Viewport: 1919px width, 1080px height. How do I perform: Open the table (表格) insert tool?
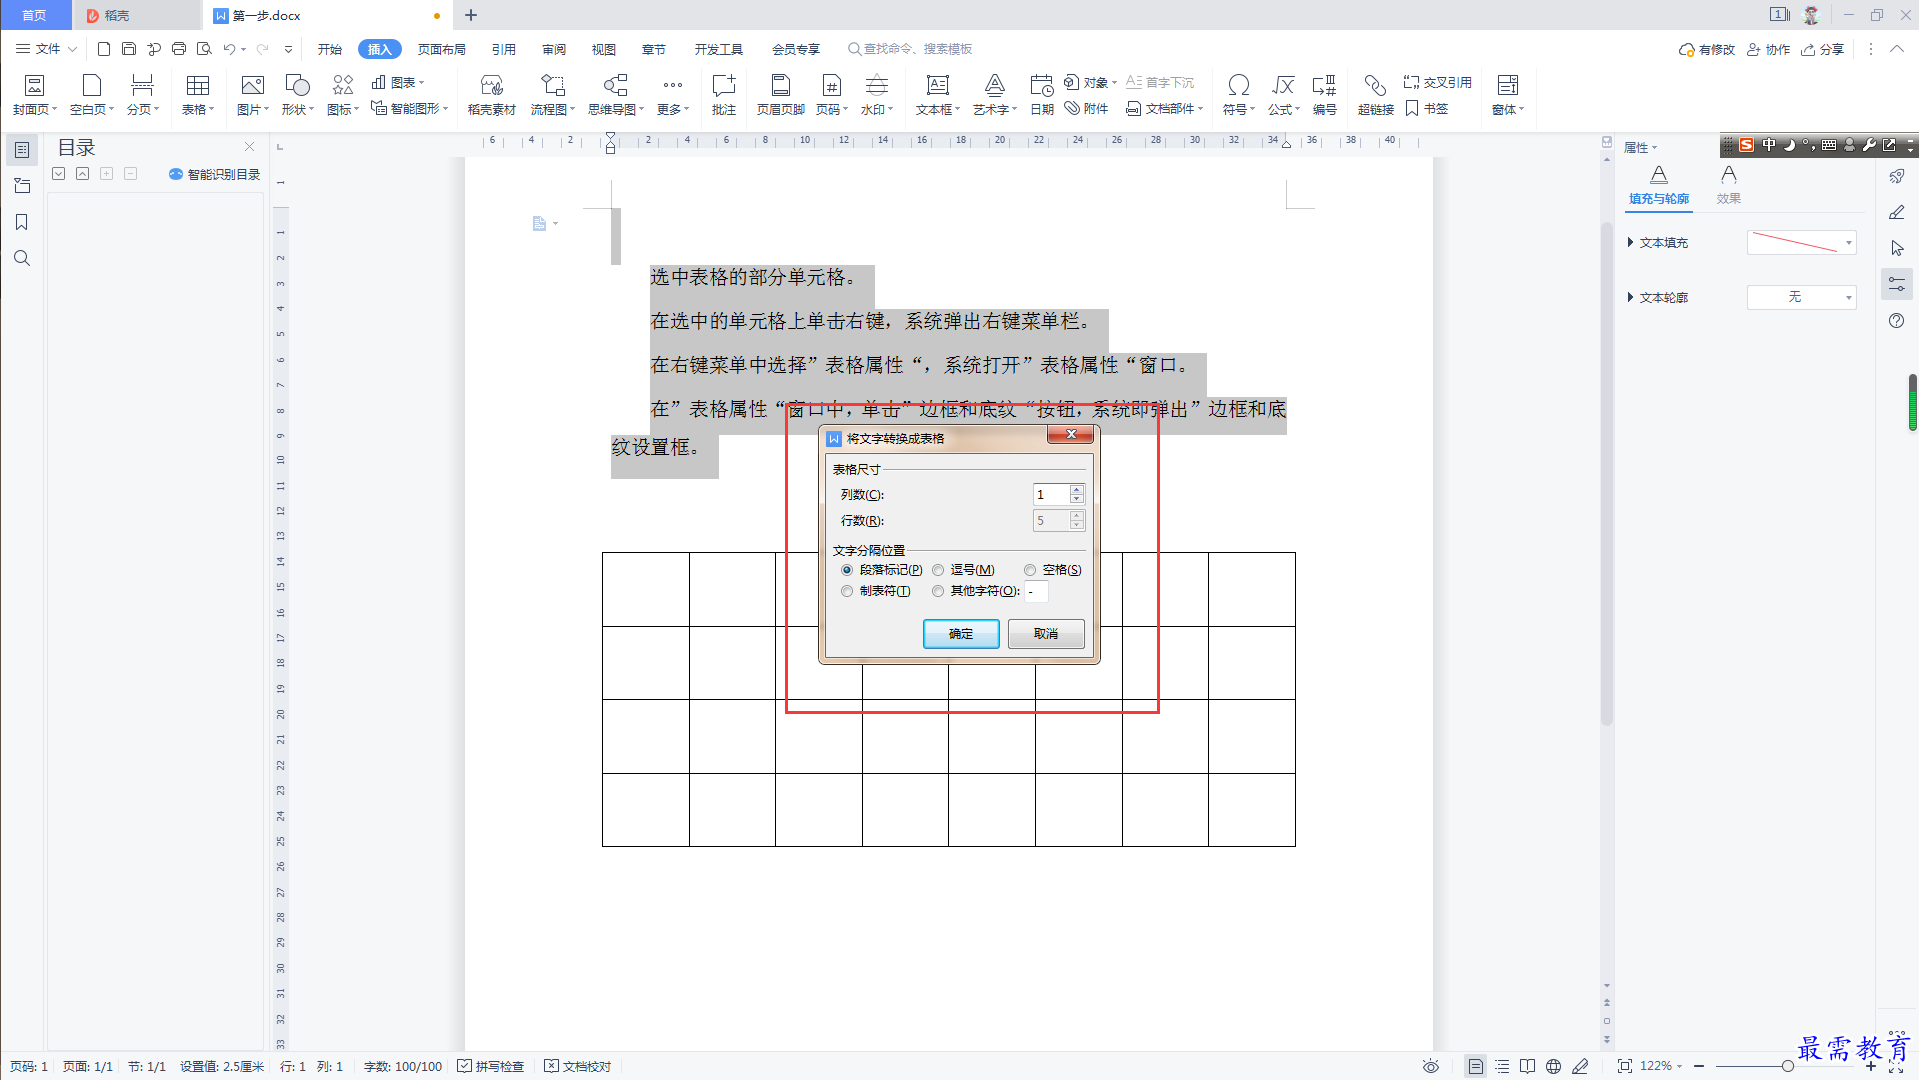pos(198,95)
